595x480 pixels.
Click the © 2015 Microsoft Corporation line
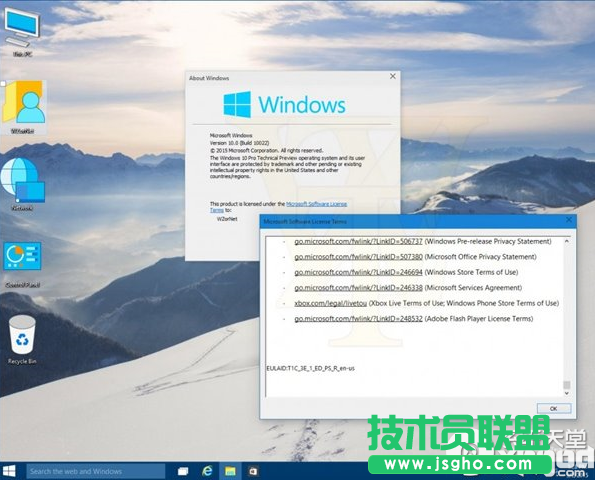pos(266,150)
